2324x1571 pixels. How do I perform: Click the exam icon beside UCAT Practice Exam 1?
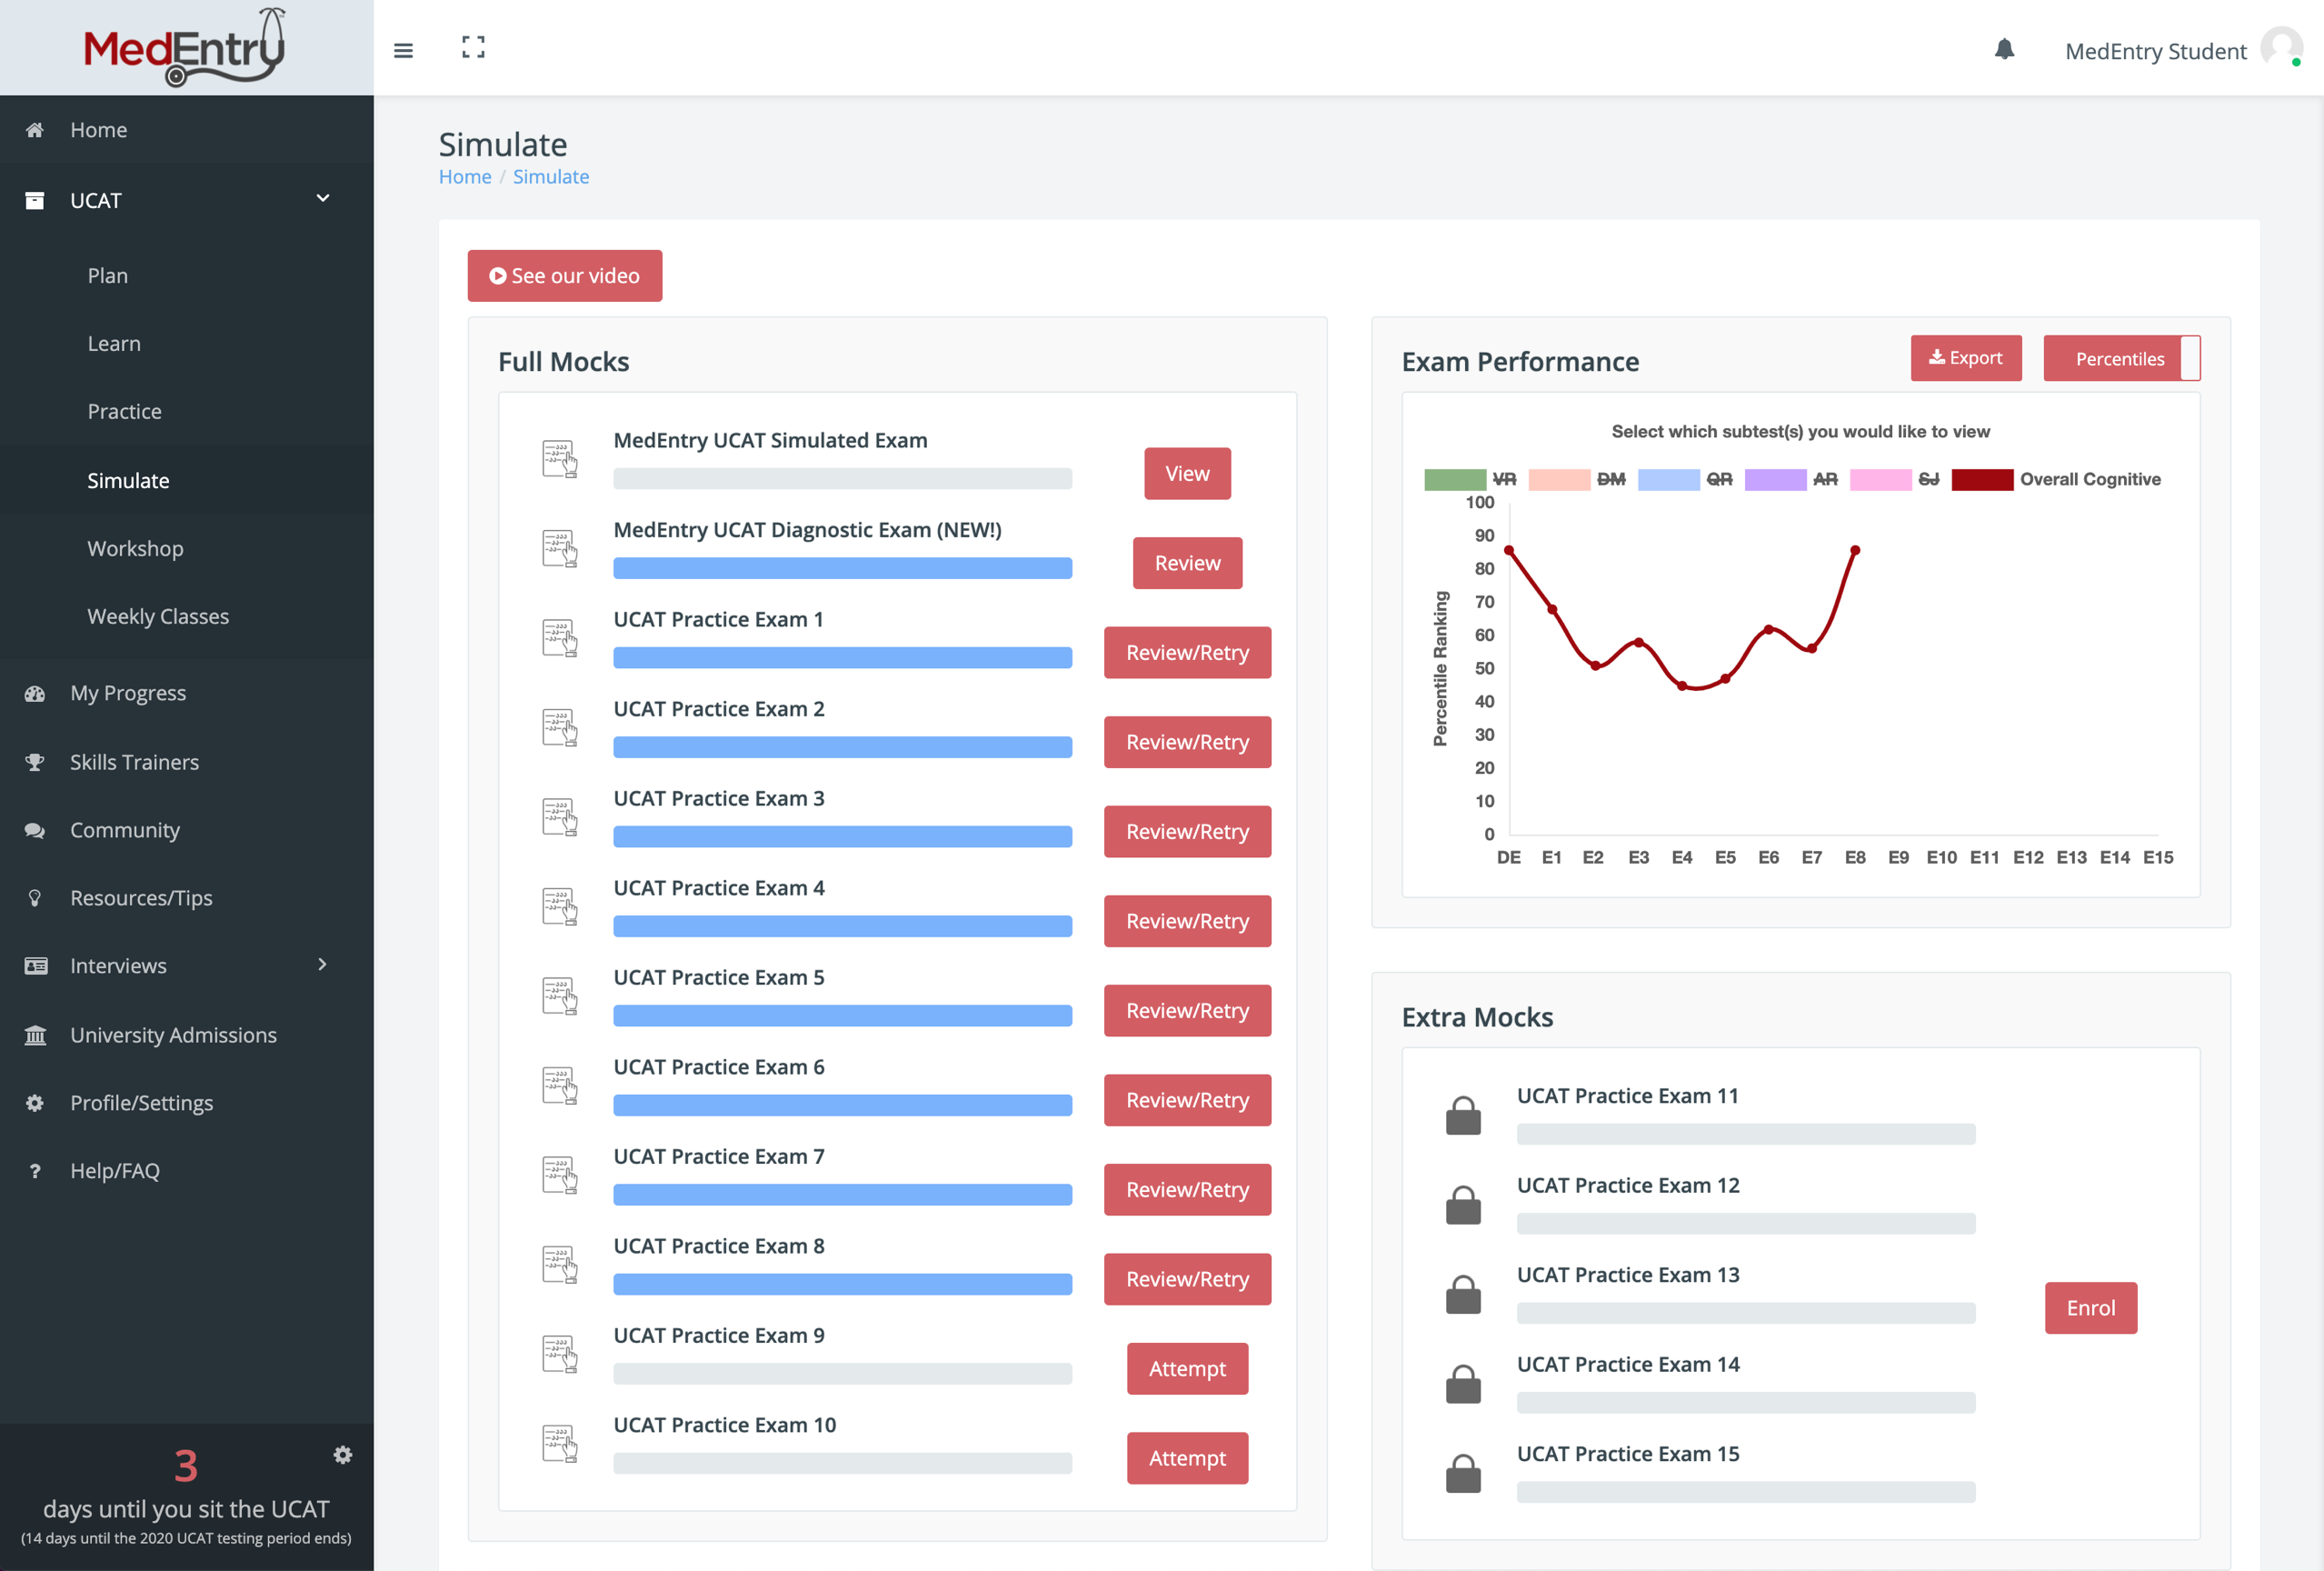coord(559,638)
